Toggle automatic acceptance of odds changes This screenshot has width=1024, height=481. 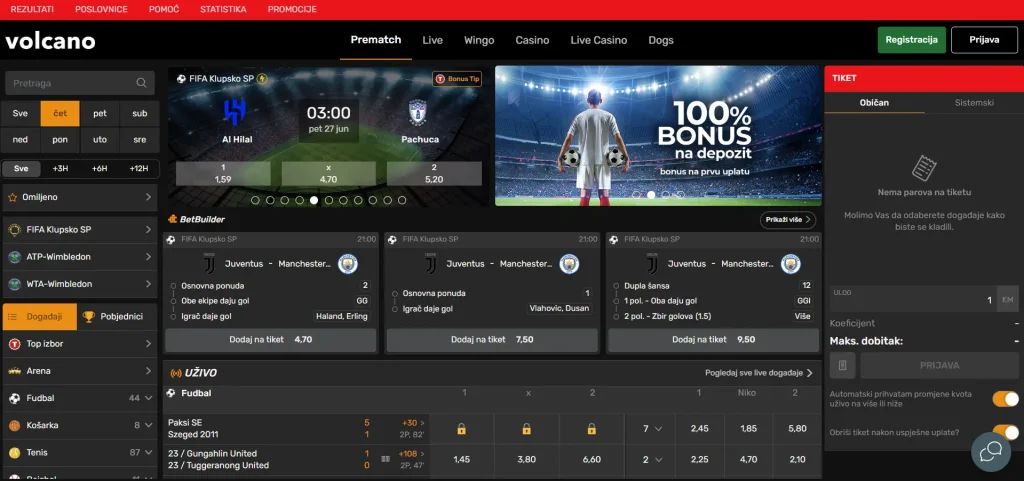click(x=1005, y=399)
